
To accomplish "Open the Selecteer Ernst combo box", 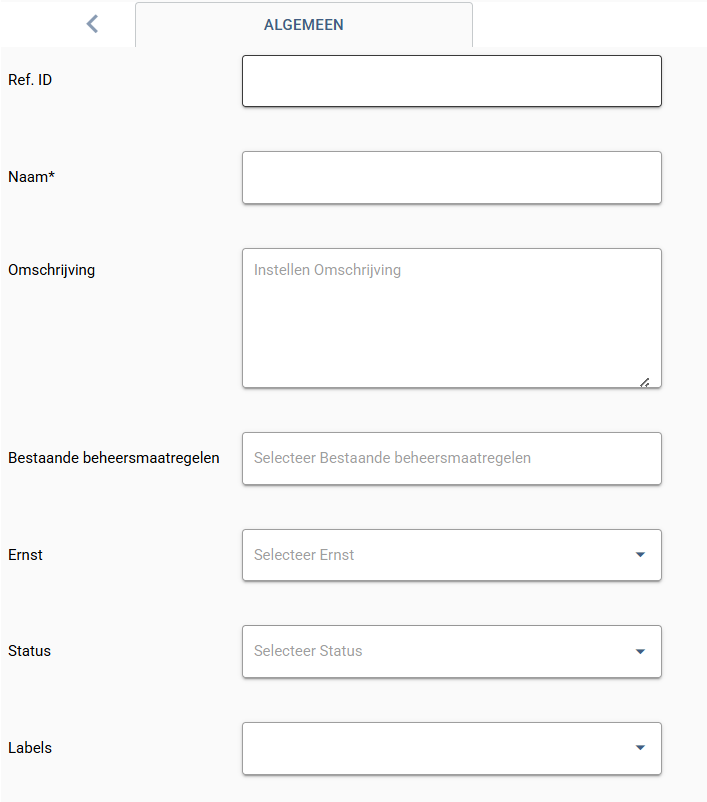I will 452,555.
